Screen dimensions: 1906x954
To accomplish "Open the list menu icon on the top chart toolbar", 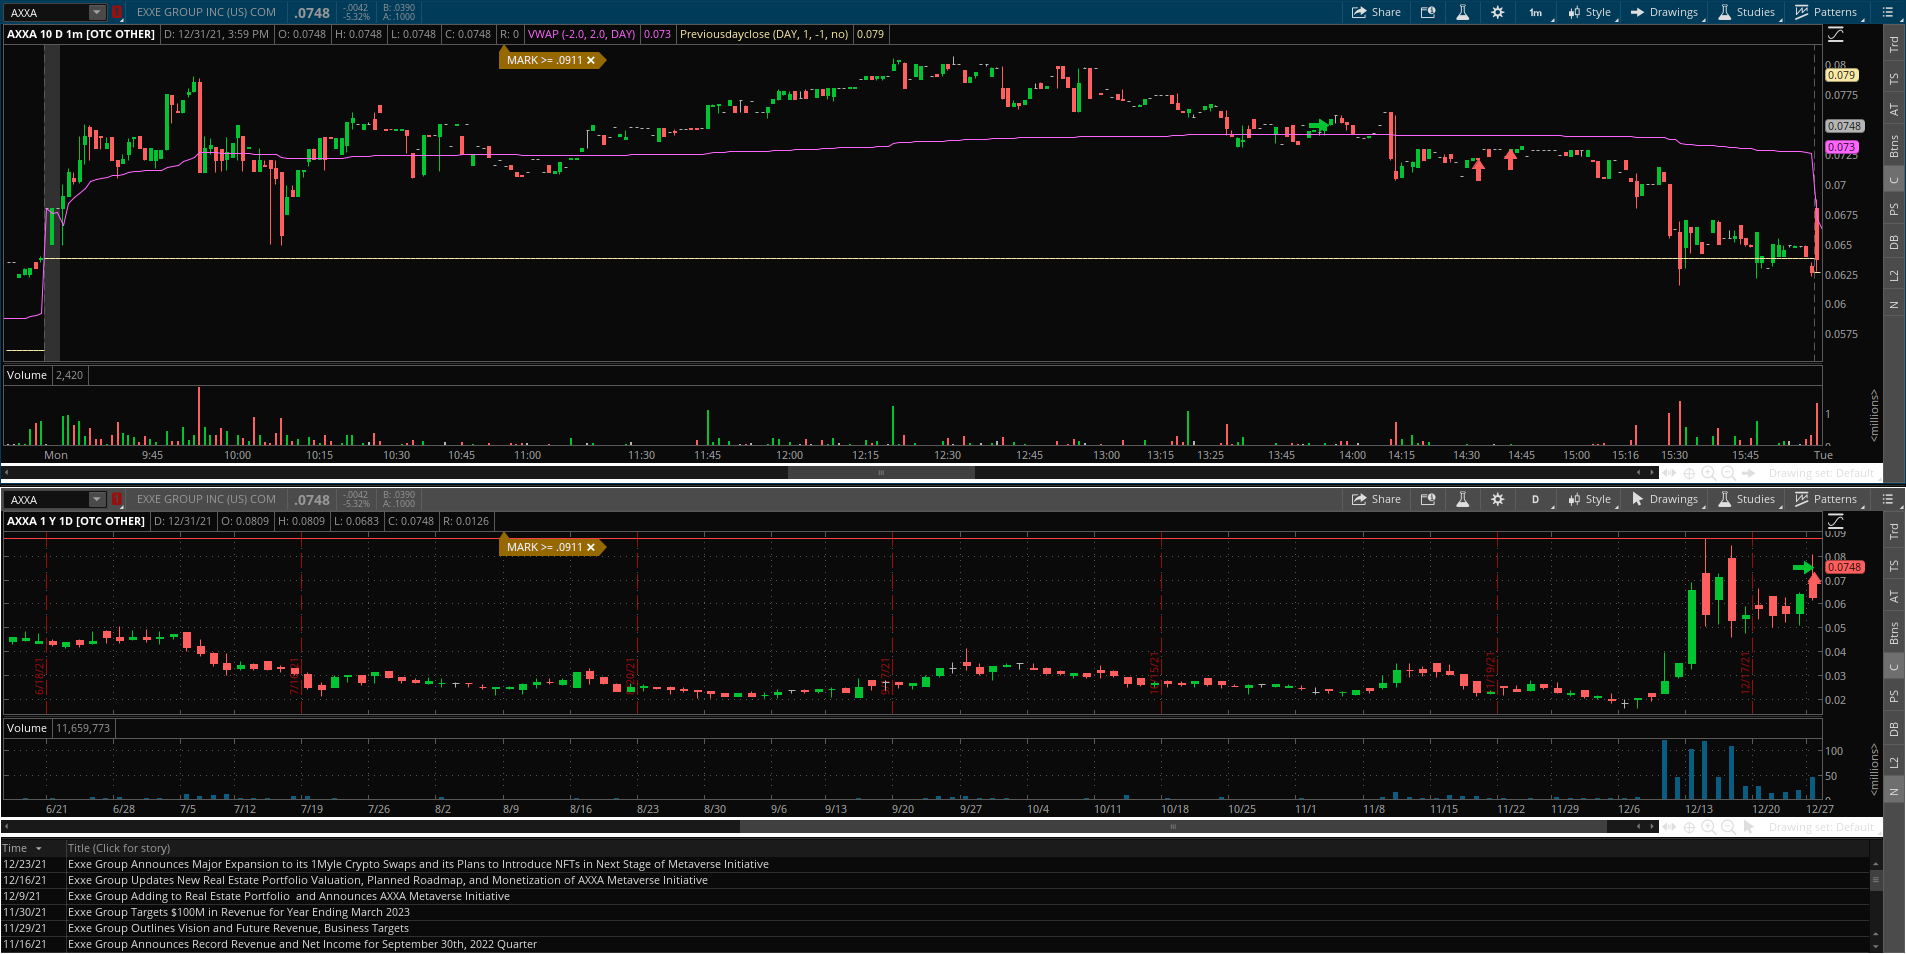I will point(1887,12).
